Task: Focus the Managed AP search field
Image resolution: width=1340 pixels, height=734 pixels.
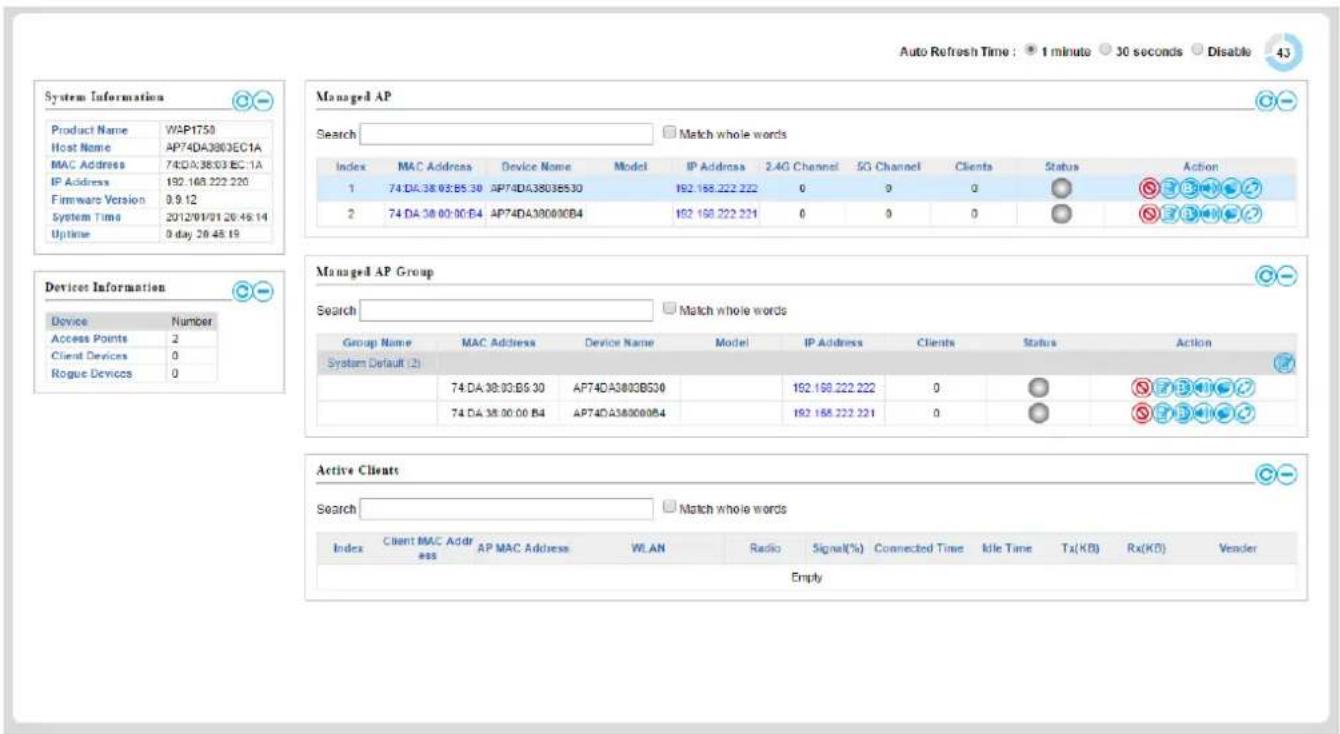Action: [x=506, y=133]
